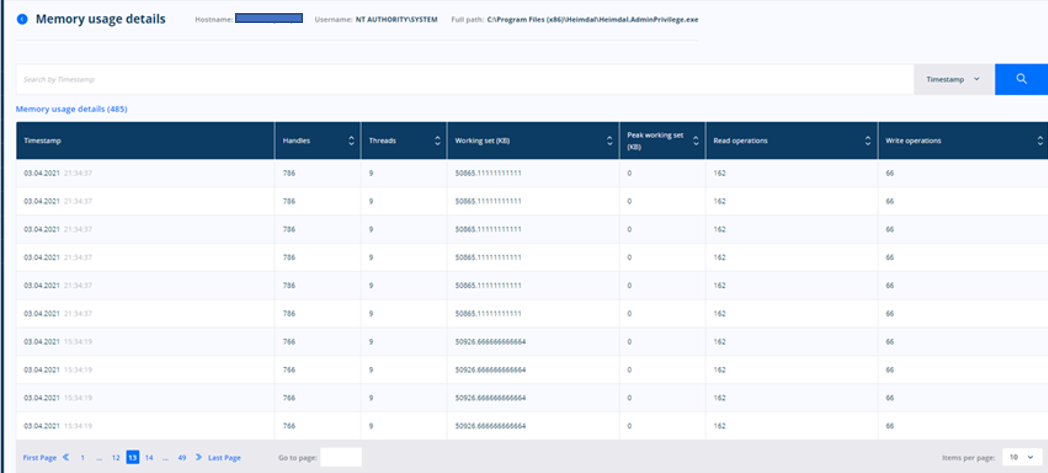Screen dimensions: 1048x473
Task: Sort by Working set (KB) column arrows
Action: point(610,141)
